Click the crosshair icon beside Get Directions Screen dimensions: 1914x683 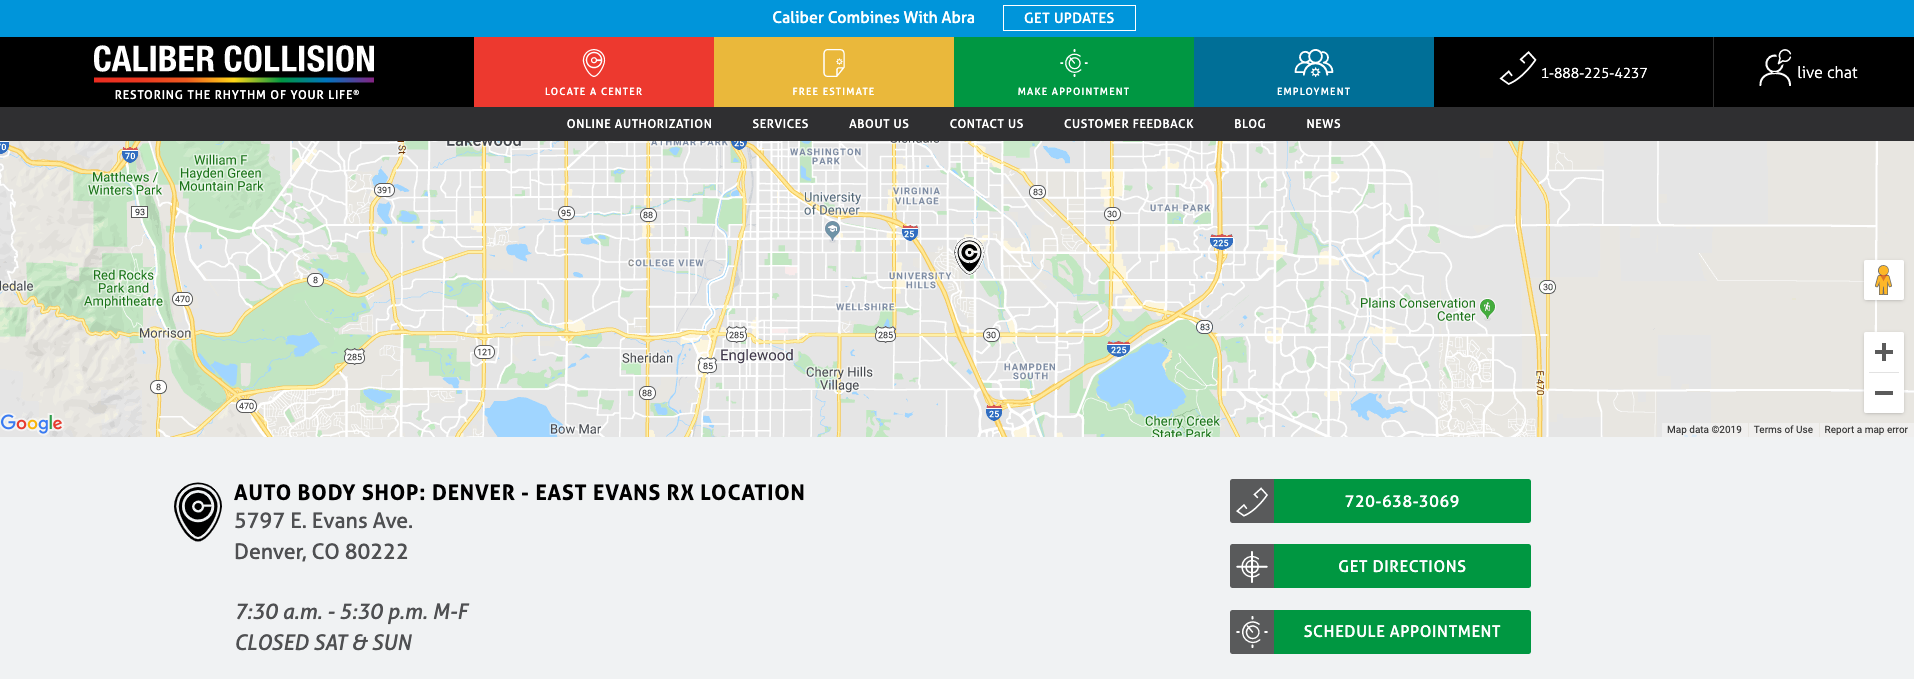point(1252,566)
